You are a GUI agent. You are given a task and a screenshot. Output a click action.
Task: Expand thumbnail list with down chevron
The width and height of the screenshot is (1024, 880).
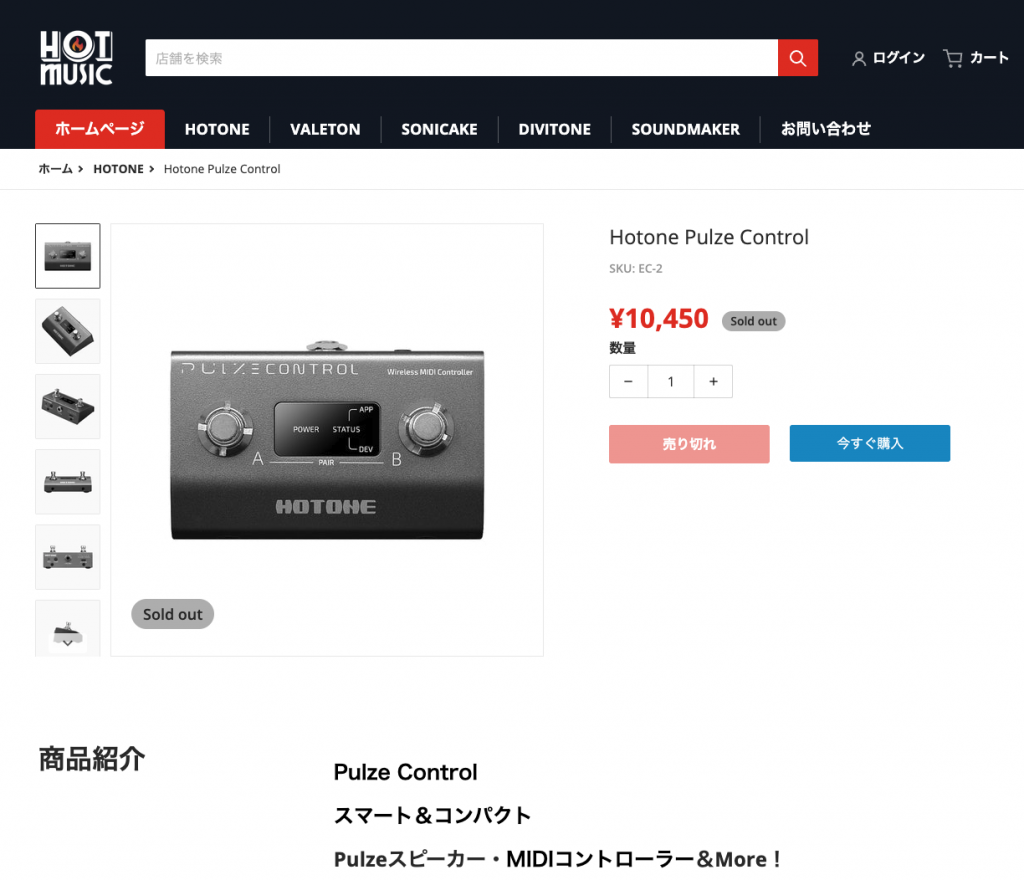point(68,643)
